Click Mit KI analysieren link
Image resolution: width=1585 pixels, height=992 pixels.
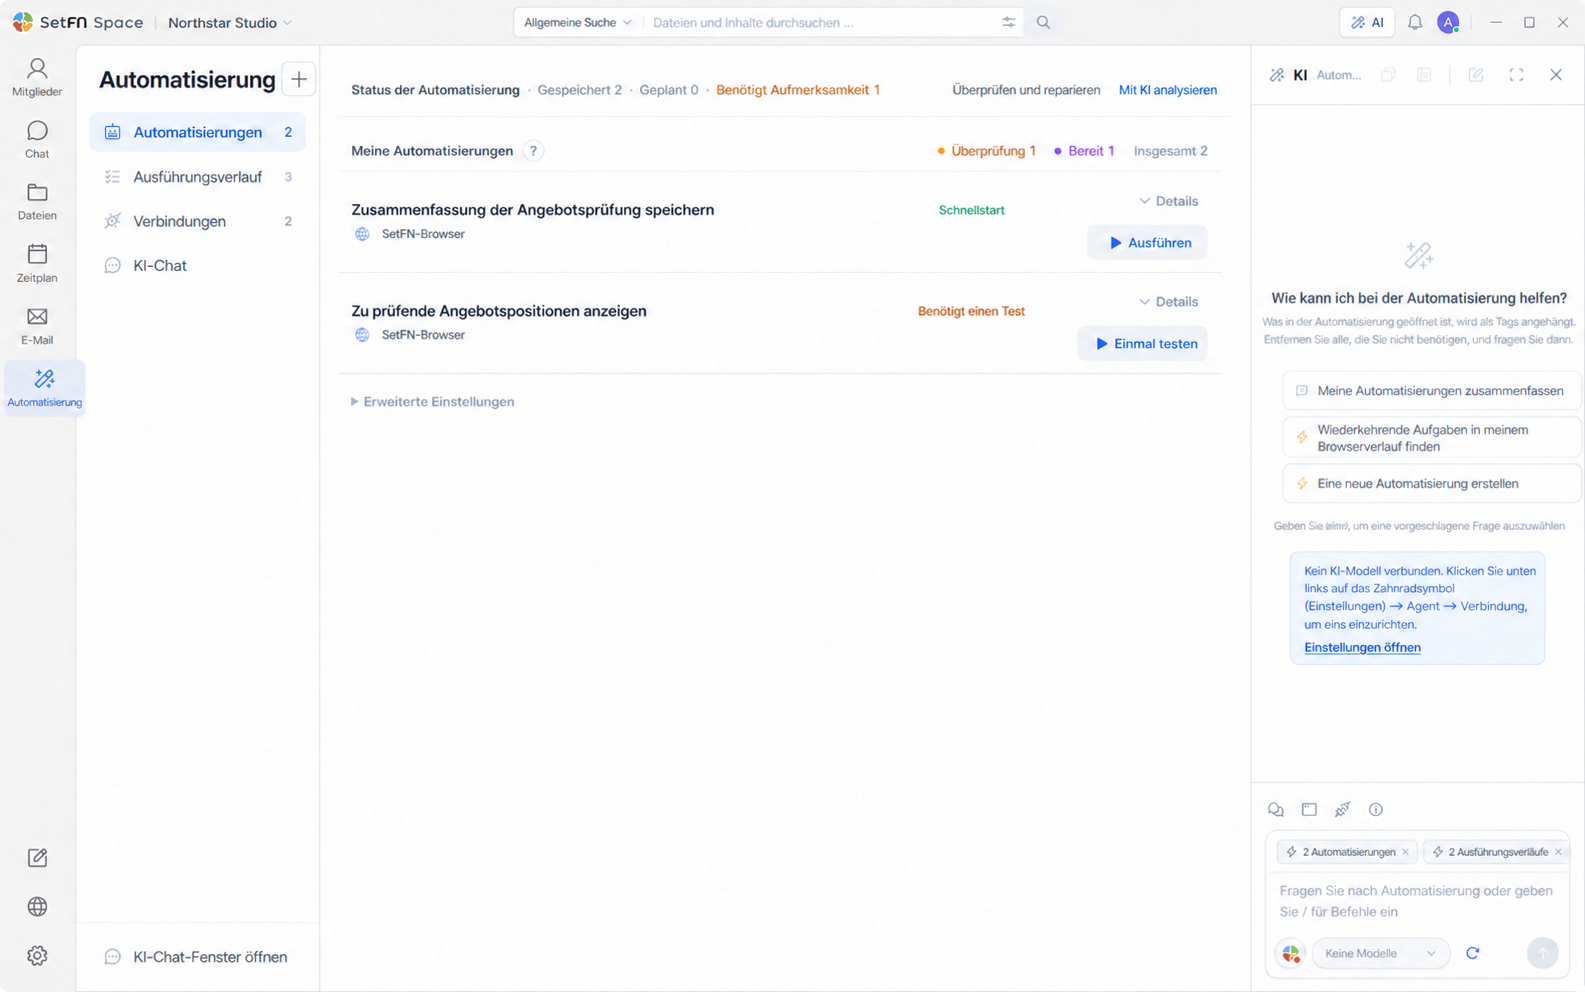pos(1167,90)
